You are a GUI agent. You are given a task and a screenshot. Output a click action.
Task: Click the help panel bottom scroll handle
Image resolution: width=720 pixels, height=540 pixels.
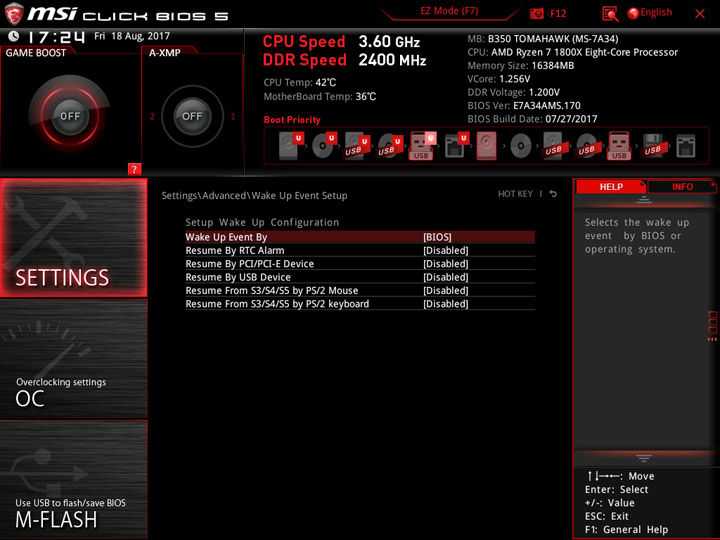point(644,458)
